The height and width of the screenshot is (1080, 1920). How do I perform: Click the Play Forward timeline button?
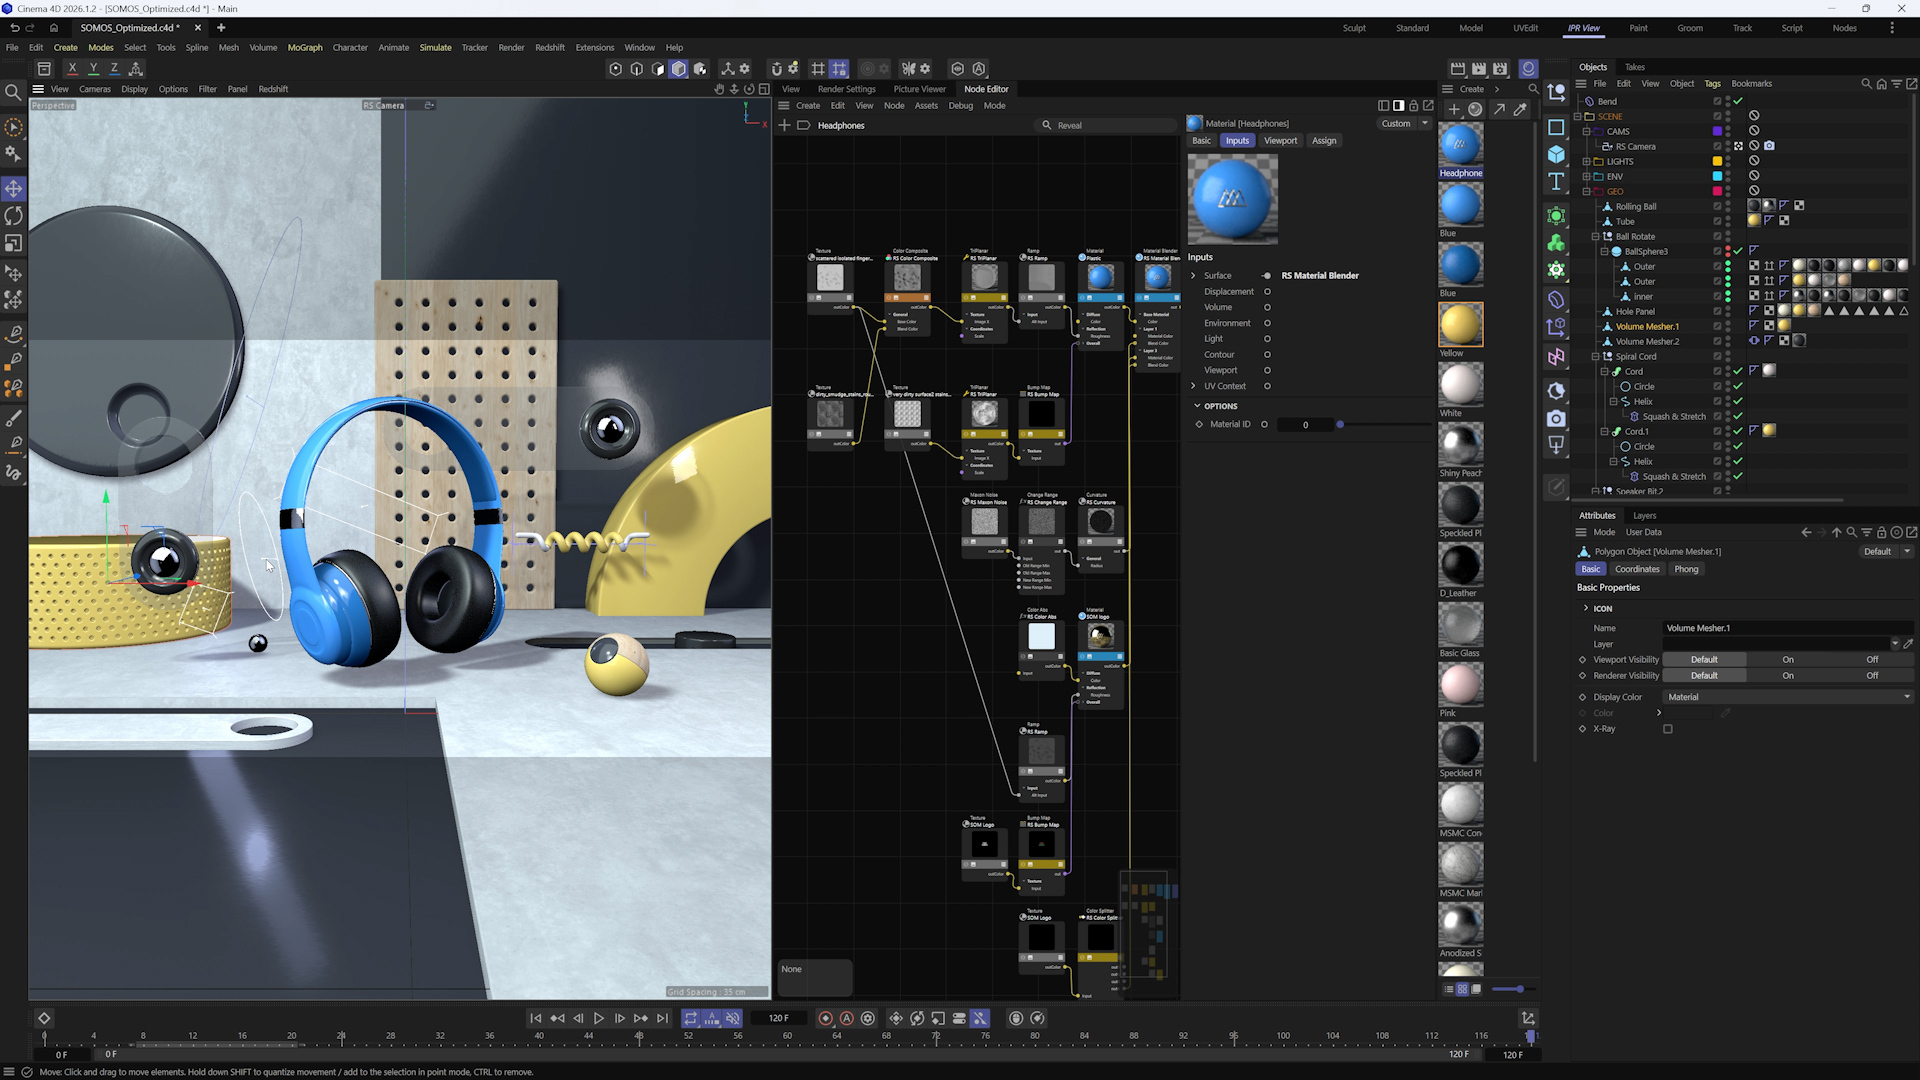coord(599,1018)
